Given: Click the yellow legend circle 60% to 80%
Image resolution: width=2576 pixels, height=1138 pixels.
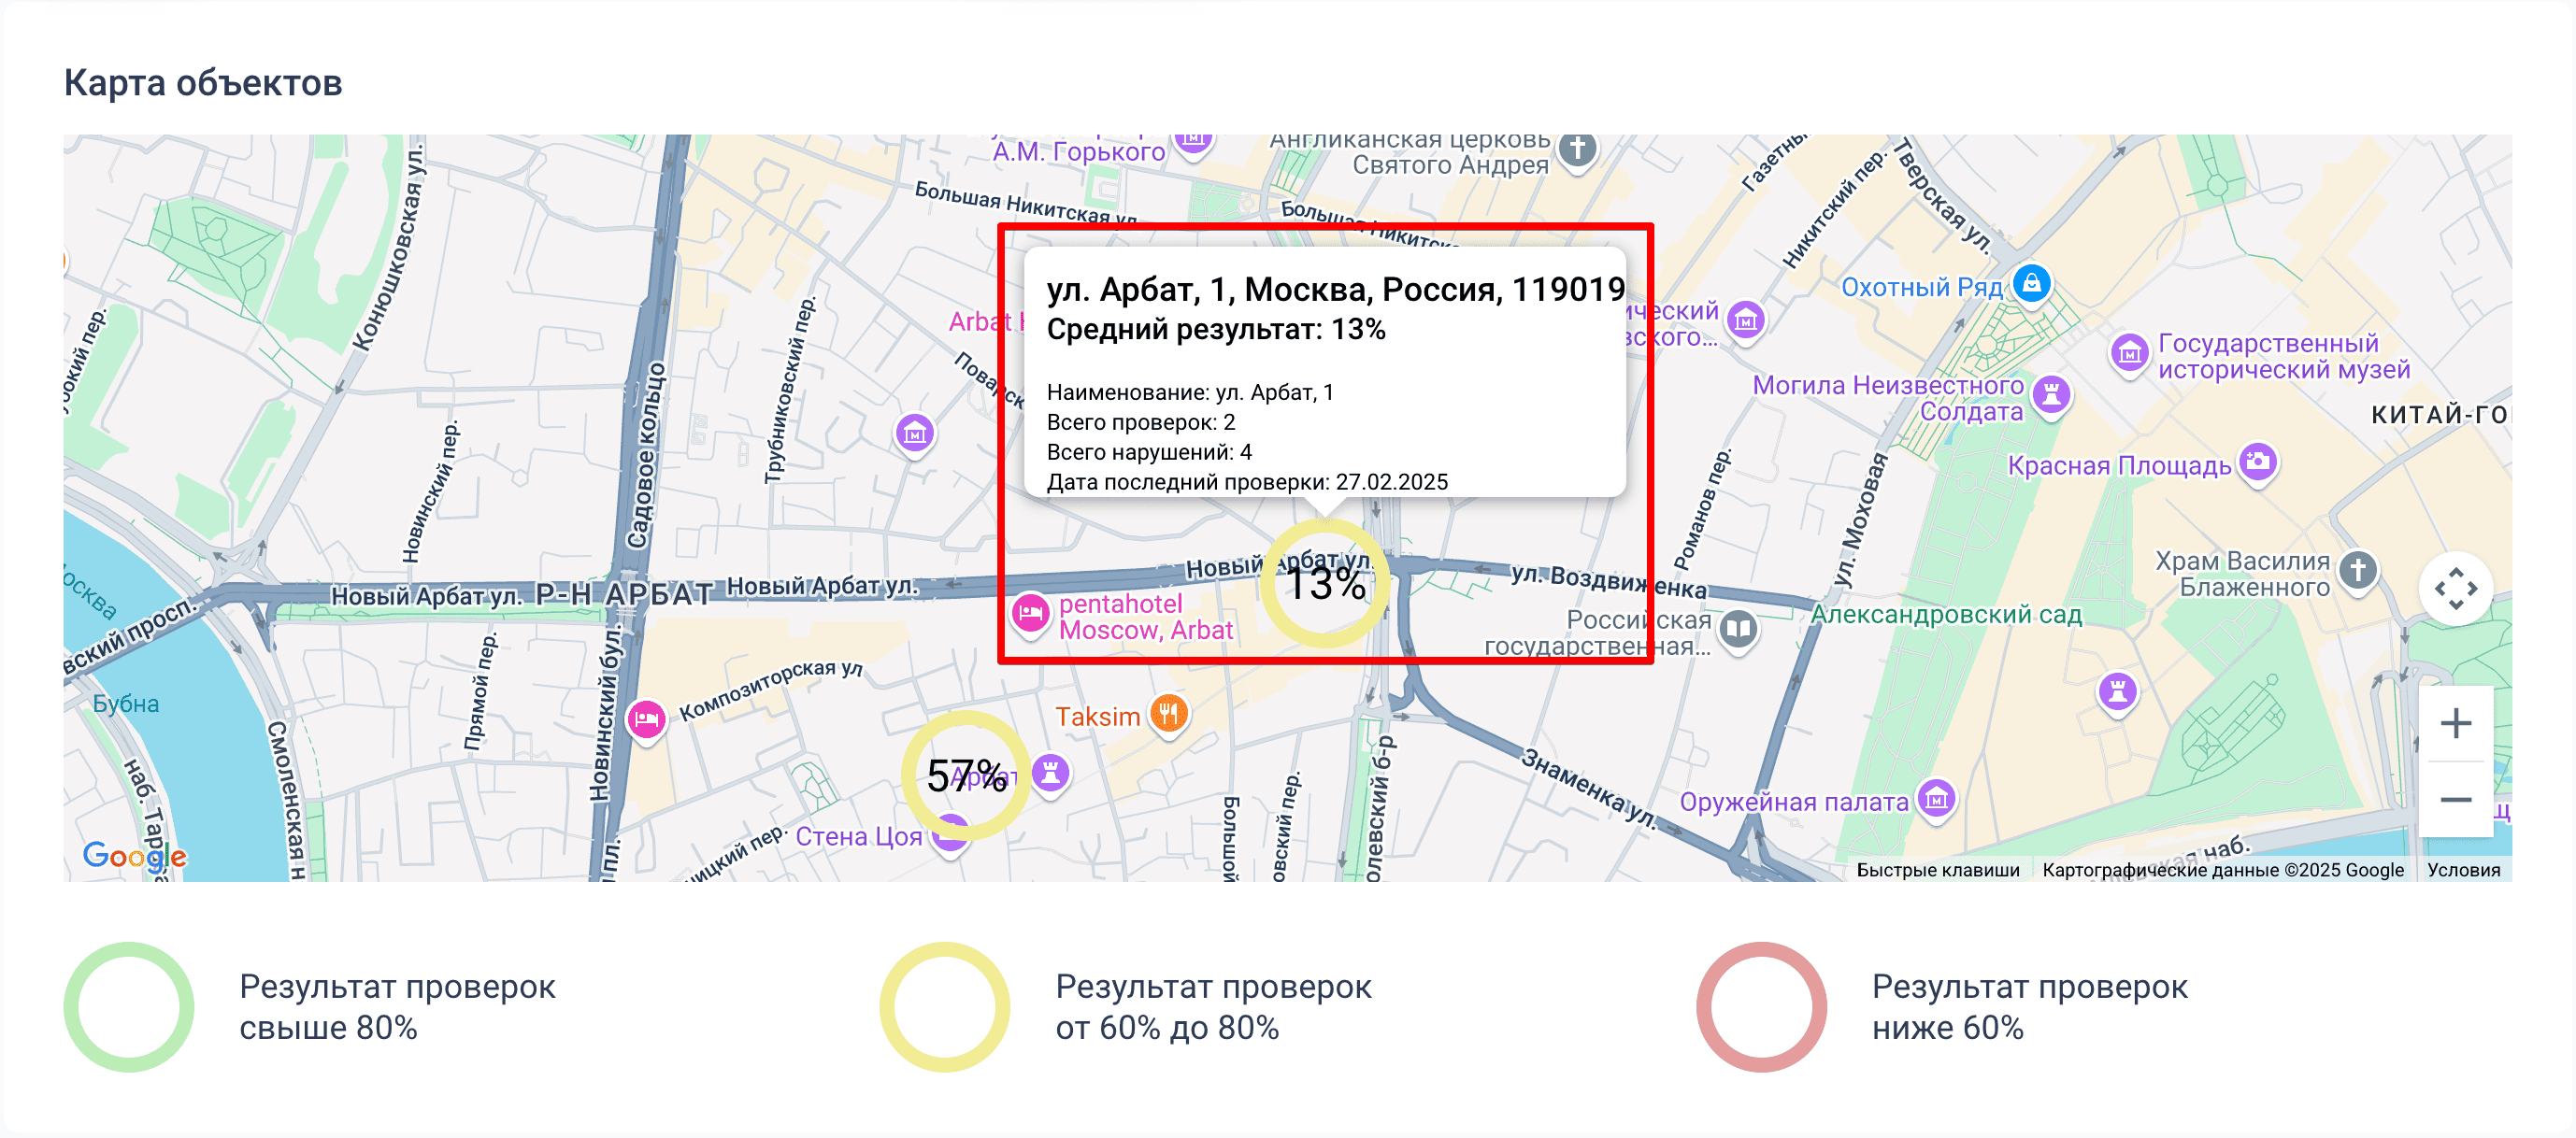Looking at the screenshot, I should pyautogui.click(x=945, y=1006).
